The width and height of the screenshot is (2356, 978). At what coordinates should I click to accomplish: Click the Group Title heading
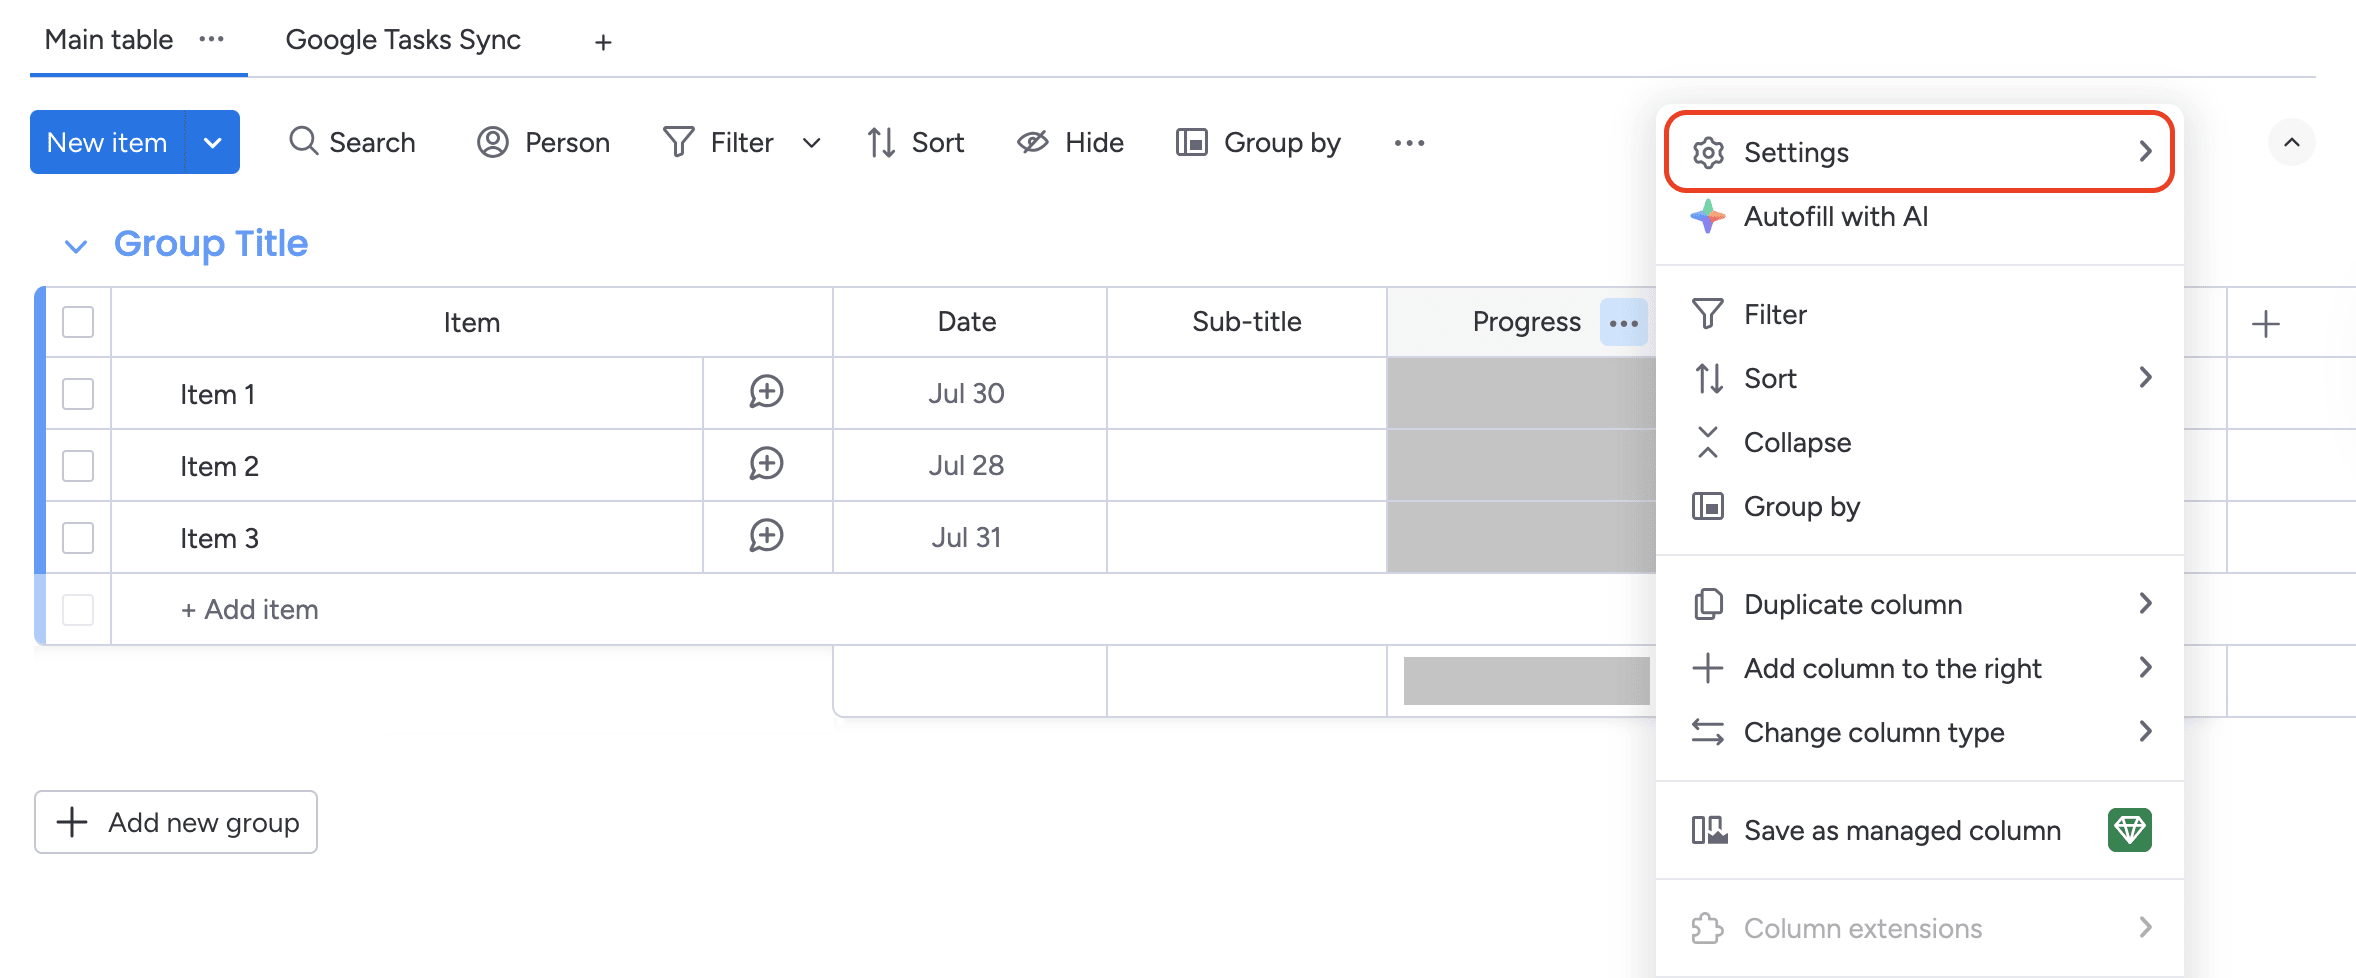211,243
